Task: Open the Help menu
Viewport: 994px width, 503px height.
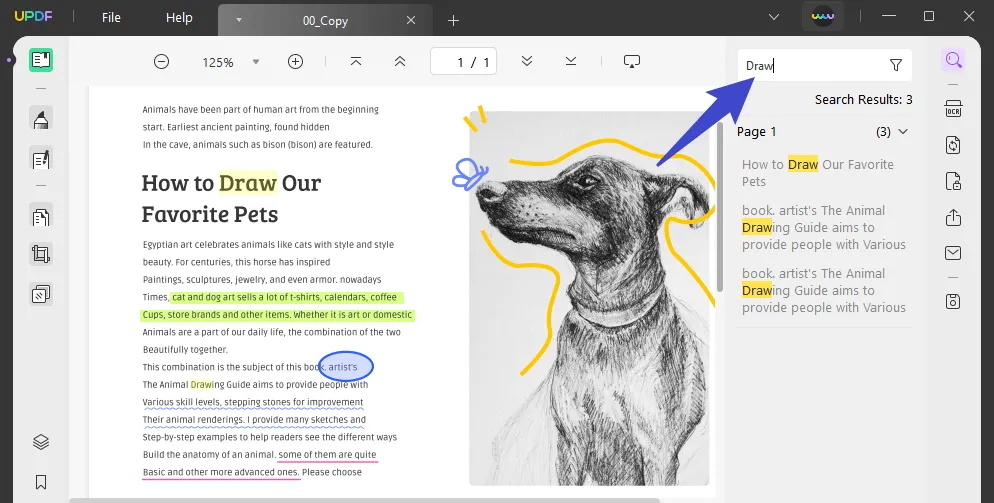Action: coord(179,18)
